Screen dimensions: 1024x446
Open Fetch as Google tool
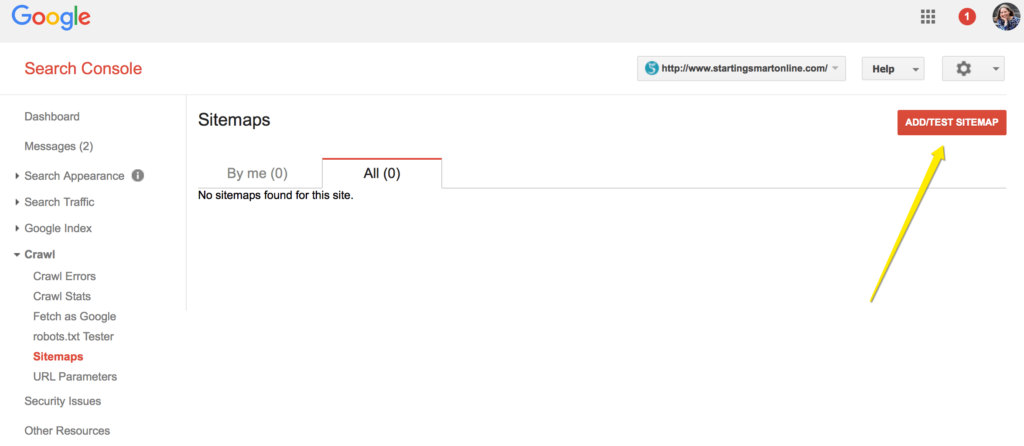coord(74,317)
